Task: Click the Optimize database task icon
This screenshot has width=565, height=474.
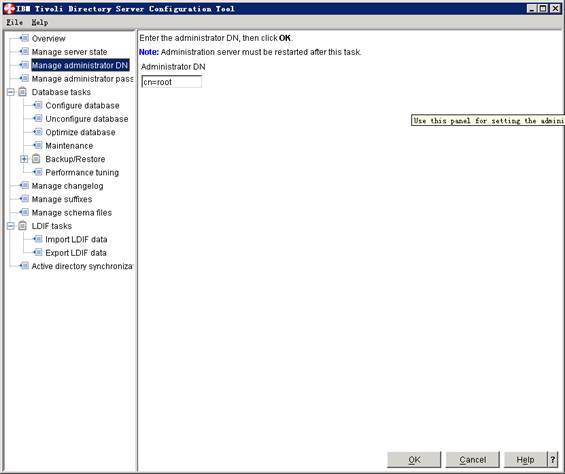Action: [x=38, y=132]
